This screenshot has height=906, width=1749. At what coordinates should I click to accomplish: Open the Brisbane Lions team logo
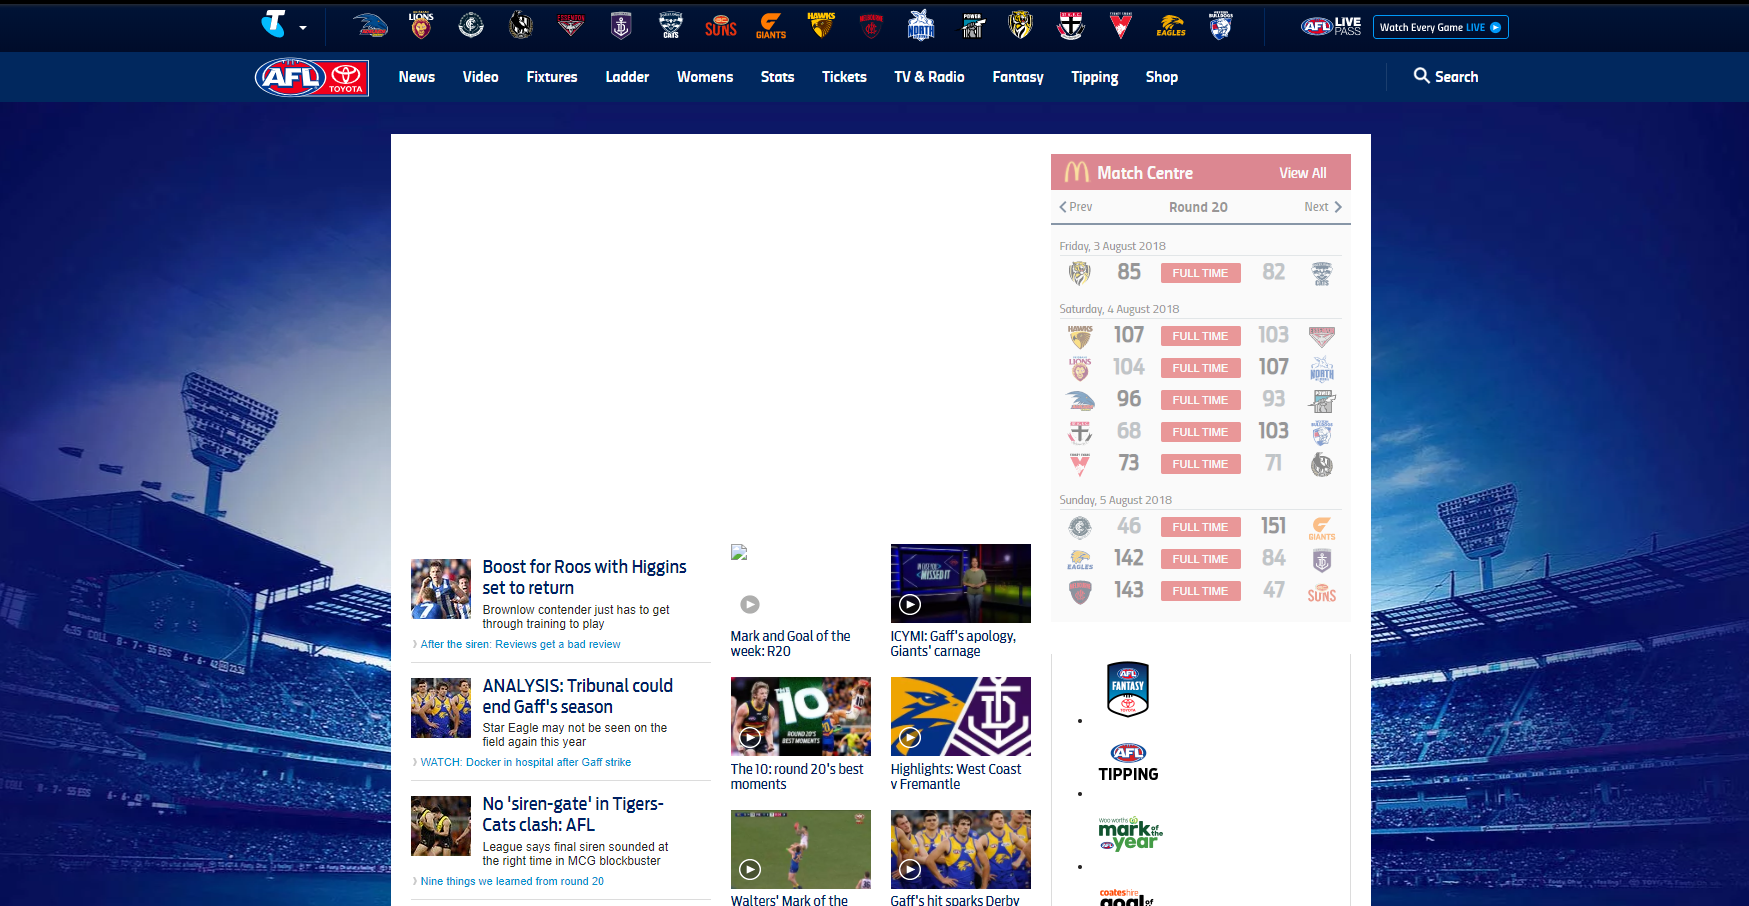pos(421,25)
